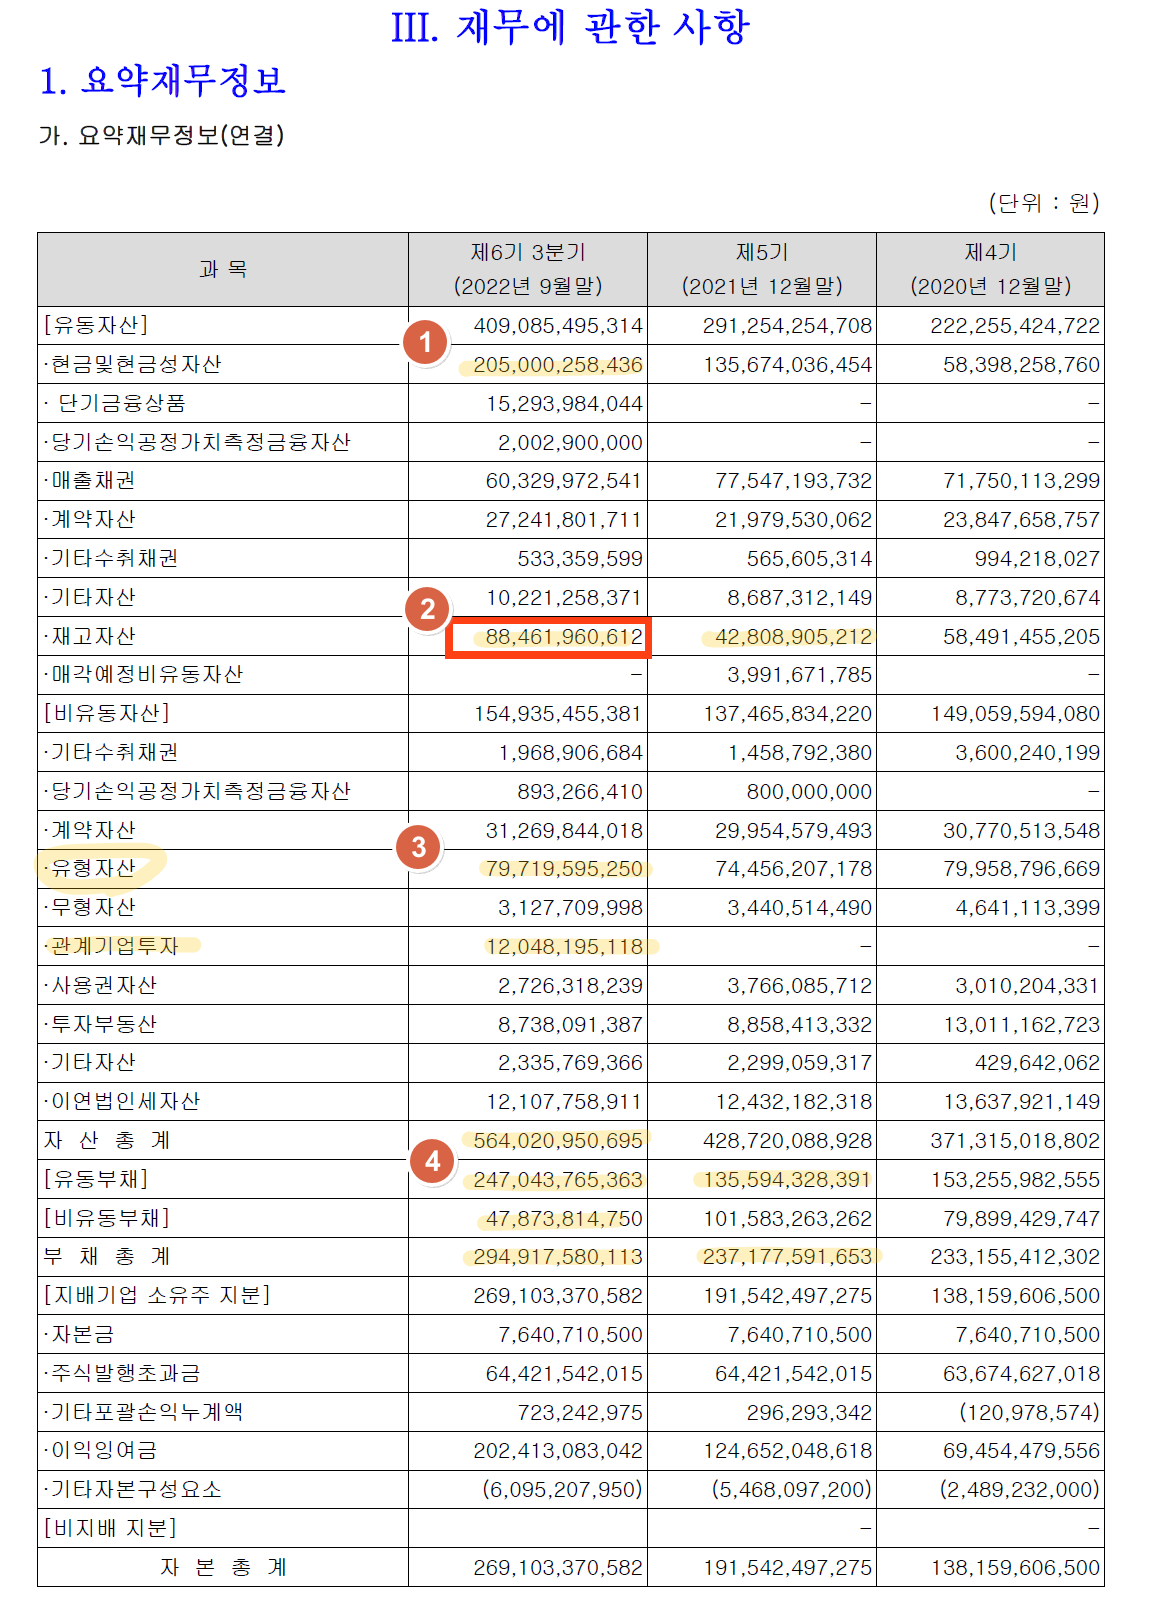
Task: Click the value 27,241,801,711
Action: tap(564, 520)
